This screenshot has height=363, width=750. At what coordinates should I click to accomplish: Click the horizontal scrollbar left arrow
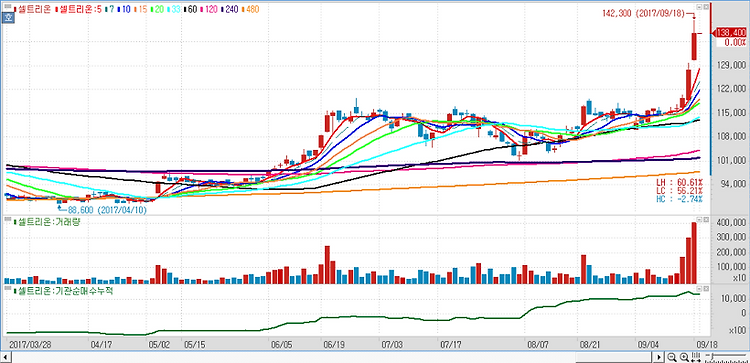point(5,357)
